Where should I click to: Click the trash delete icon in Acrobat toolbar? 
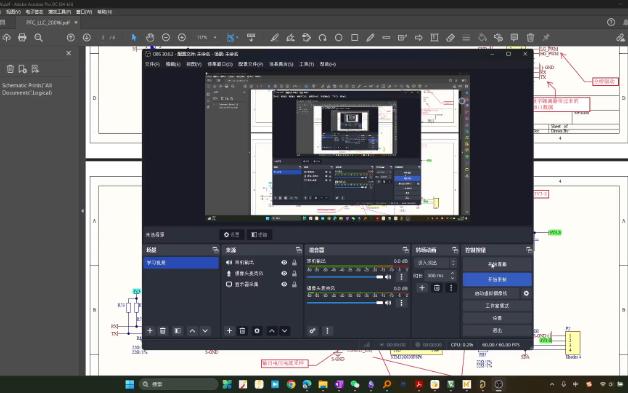(x=530, y=38)
